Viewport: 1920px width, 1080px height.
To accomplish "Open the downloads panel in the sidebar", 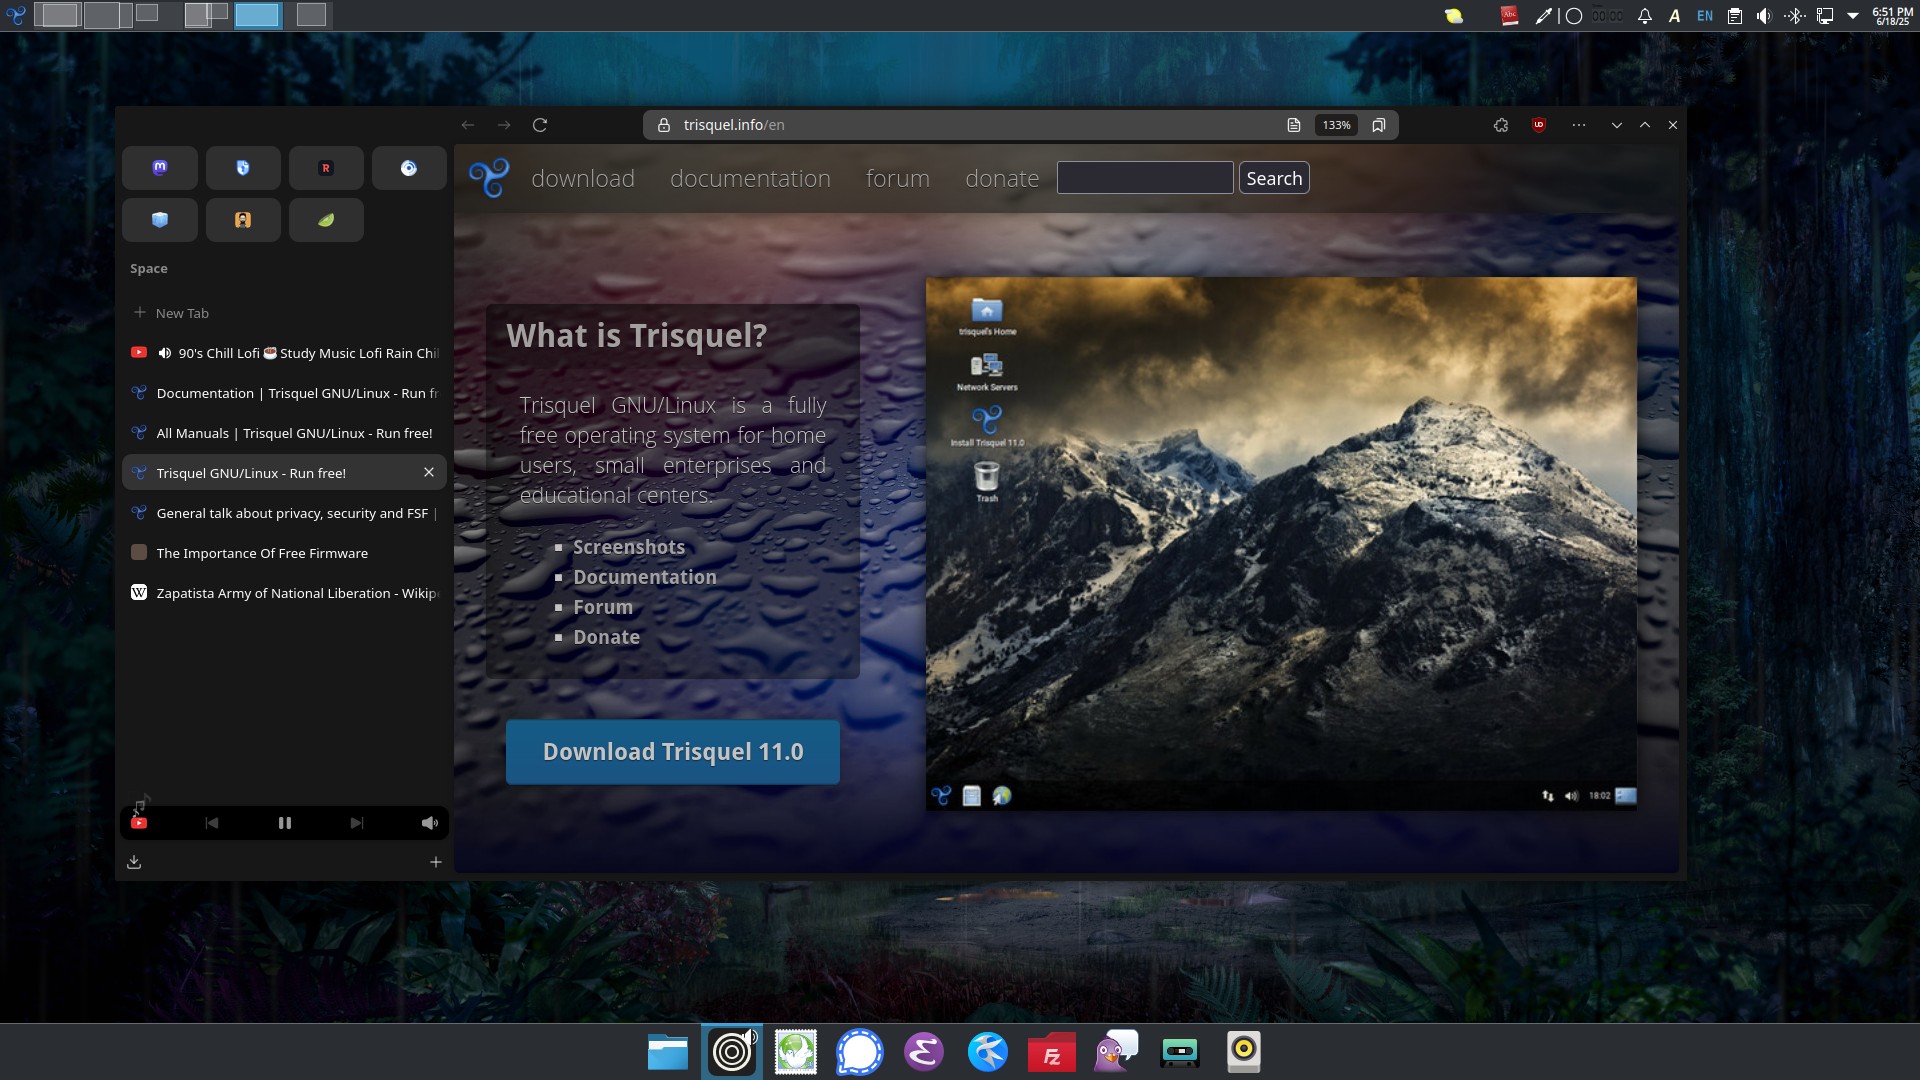I will (x=134, y=861).
